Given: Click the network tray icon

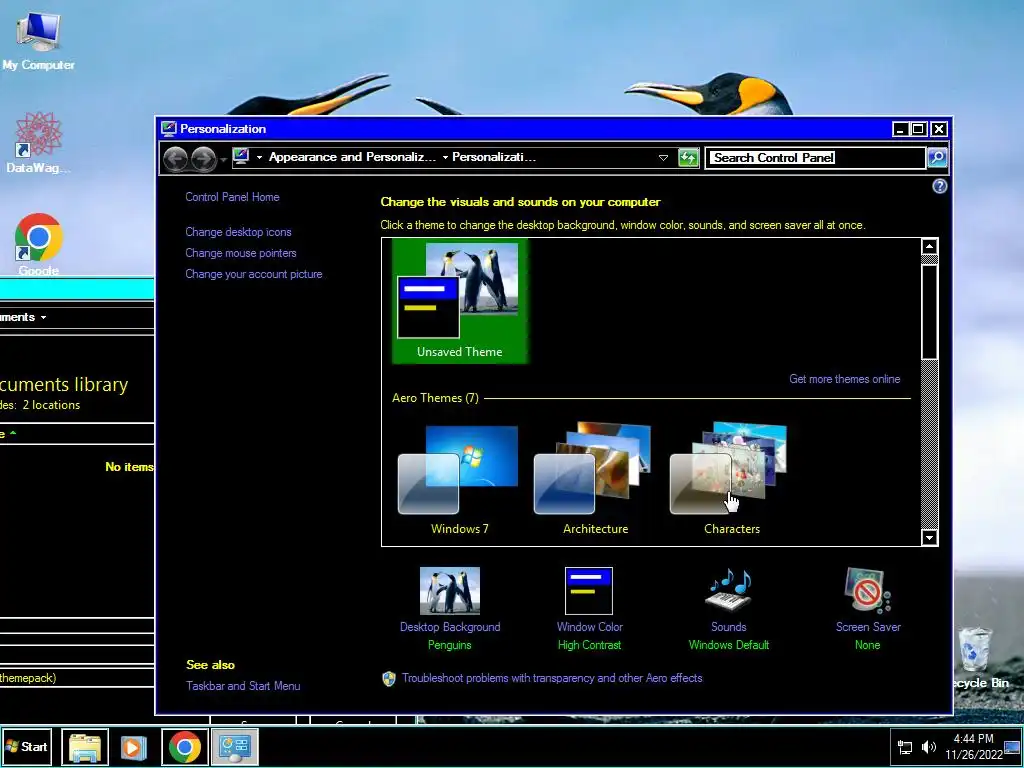Looking at the screenshot, I should (x=905, y=747).
